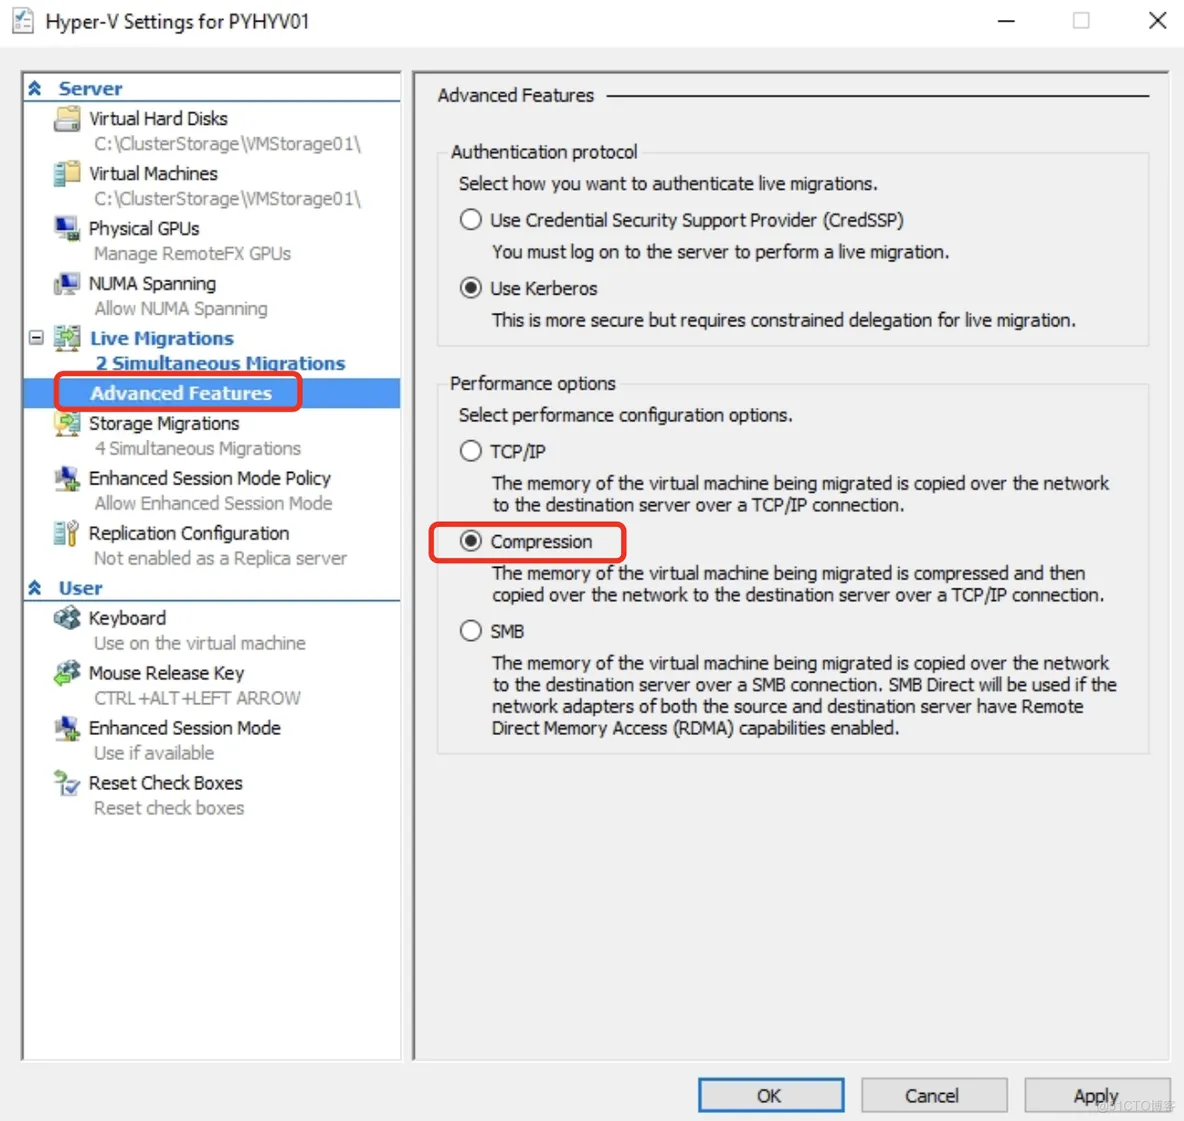Click 'CTRL+ALT+LEFT ARROW' text

point(198,698)
